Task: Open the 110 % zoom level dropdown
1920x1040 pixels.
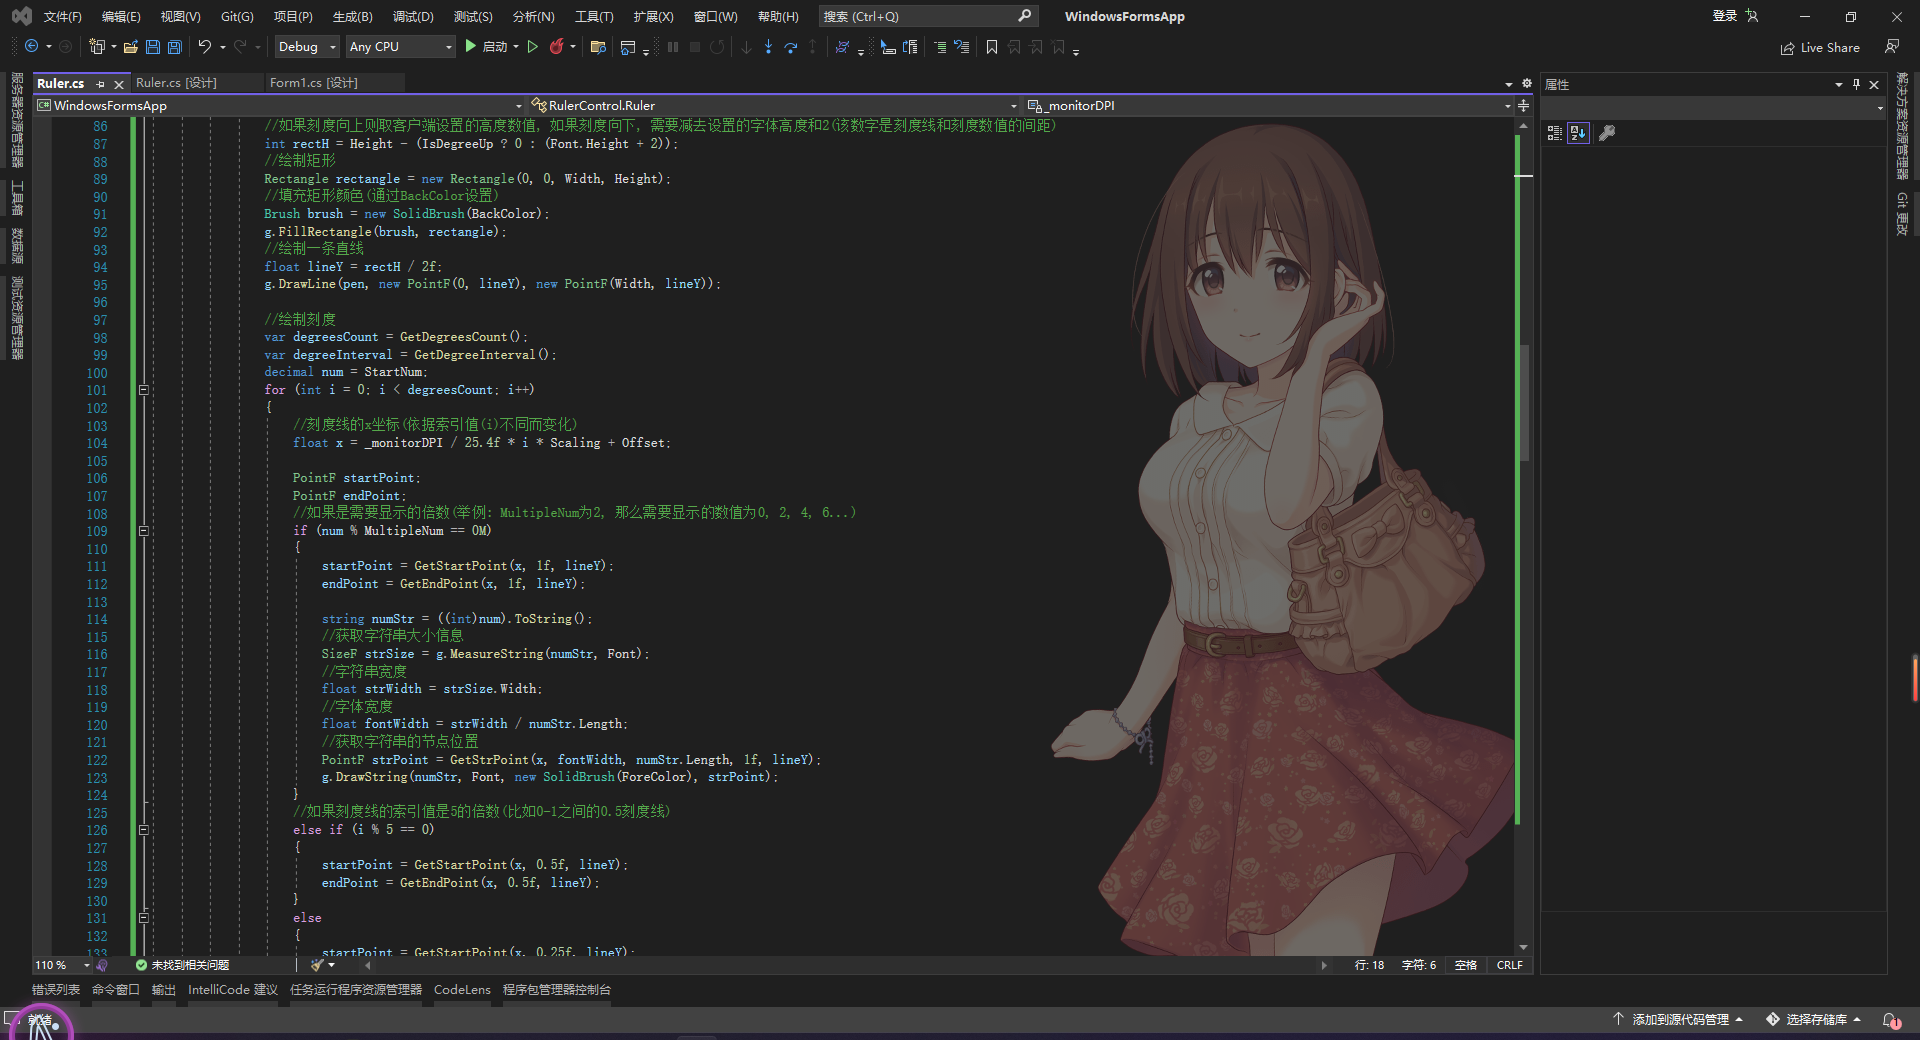Action: point(62,965)
